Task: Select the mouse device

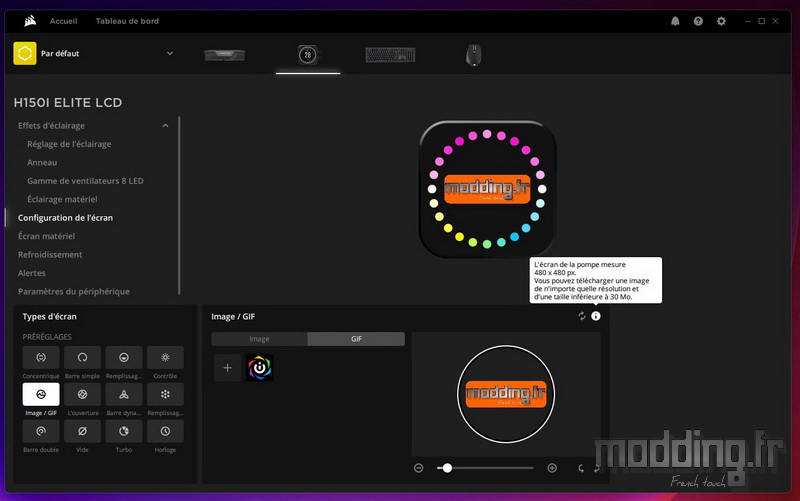Action: (473, 55)
